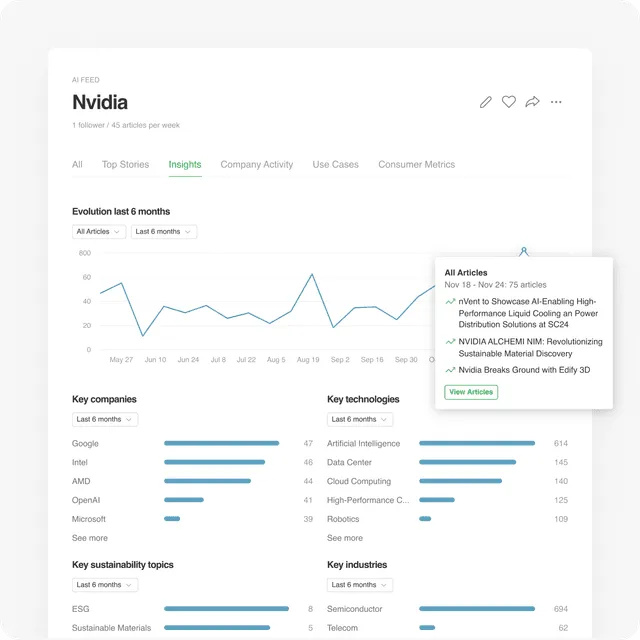
Task: Change Key companies time range dropdown
Action: [x=105, y=420]
